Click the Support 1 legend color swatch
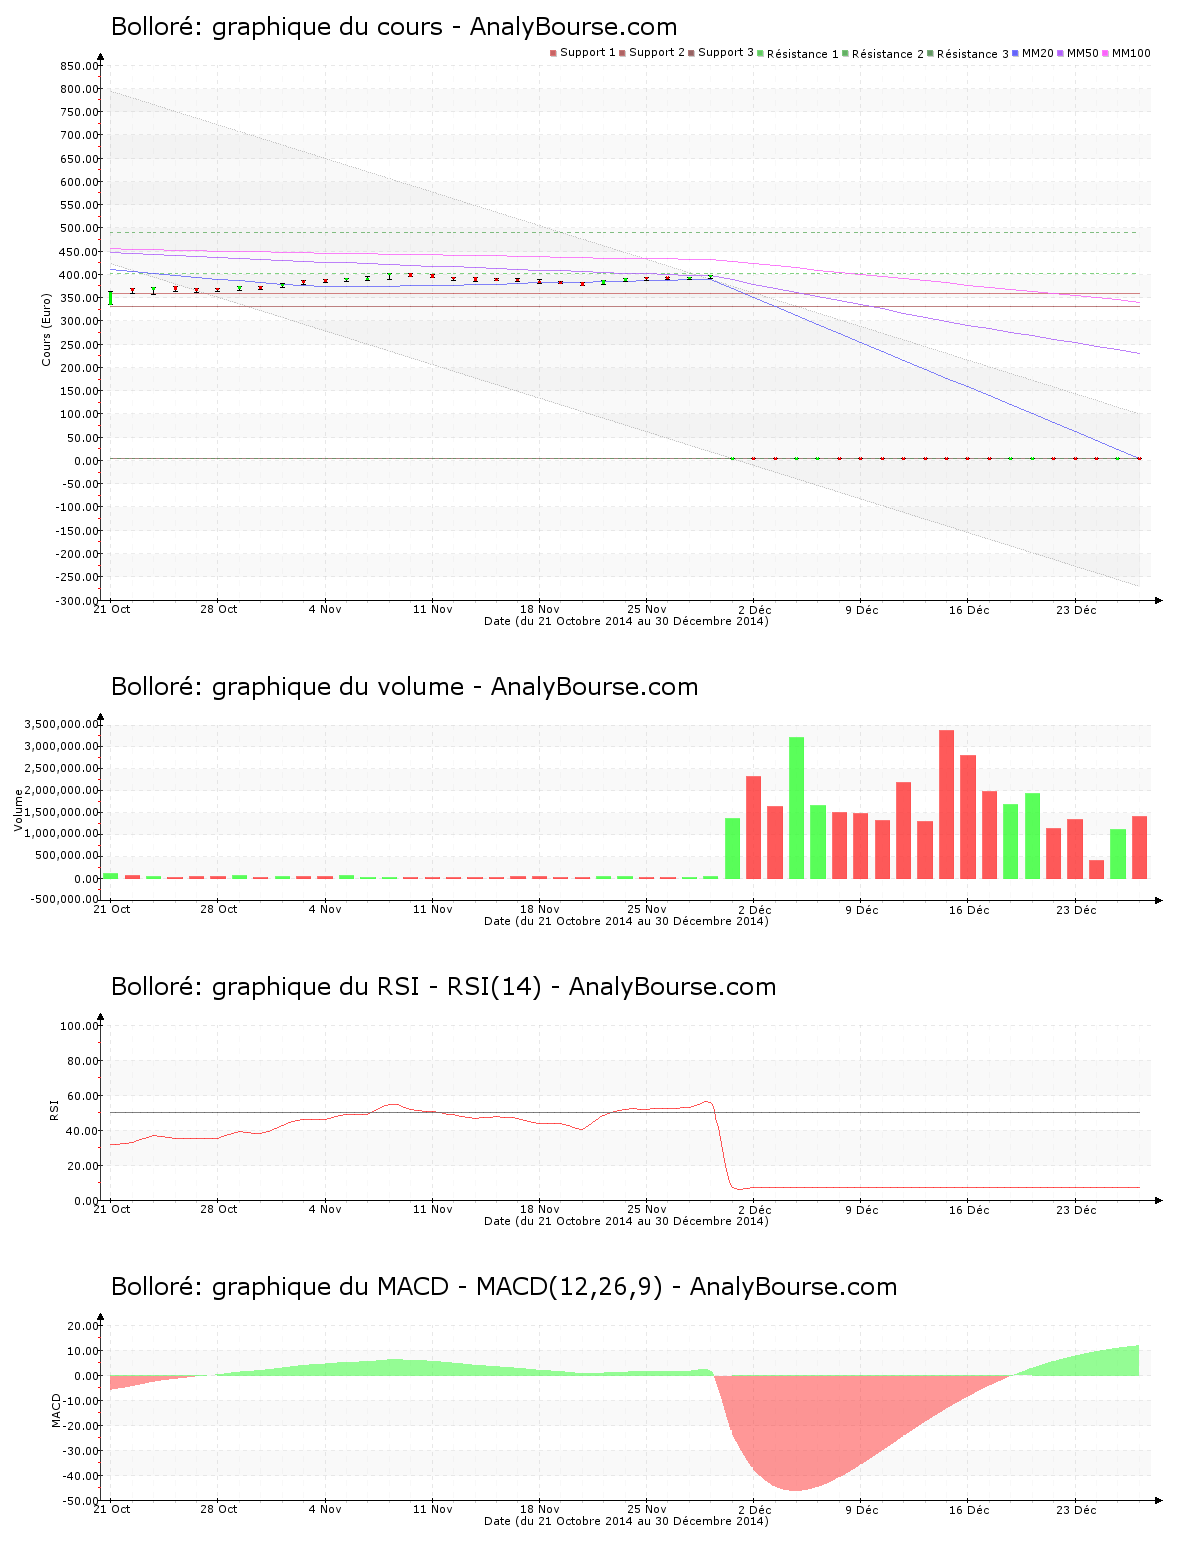Screen dimensions: 1200x1550 pos(553,53)
